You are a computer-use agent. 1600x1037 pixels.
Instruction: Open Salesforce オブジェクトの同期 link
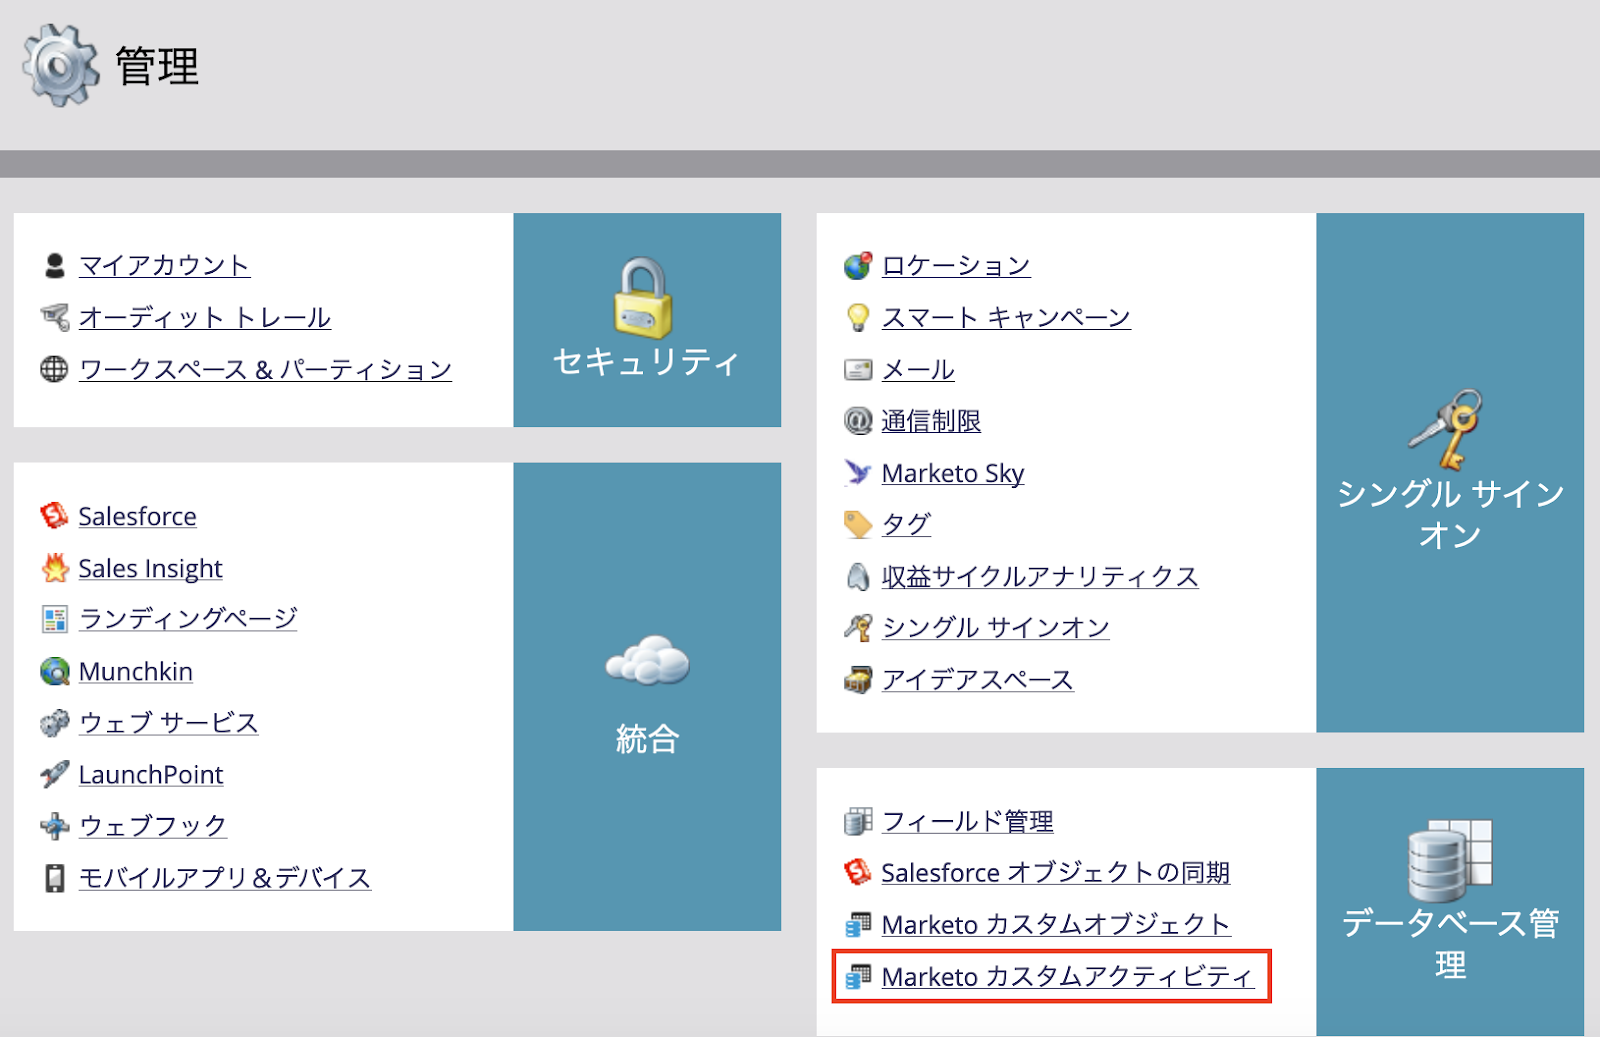tap(1055, 873)
